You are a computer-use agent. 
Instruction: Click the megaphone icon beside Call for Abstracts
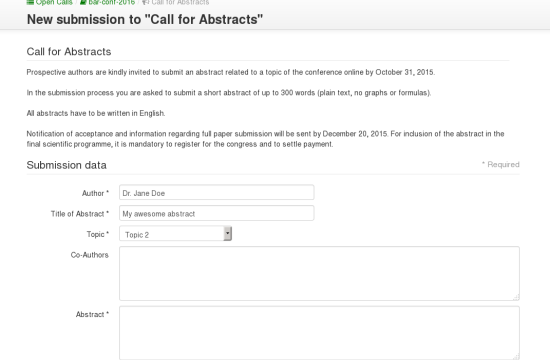(146, 2)
